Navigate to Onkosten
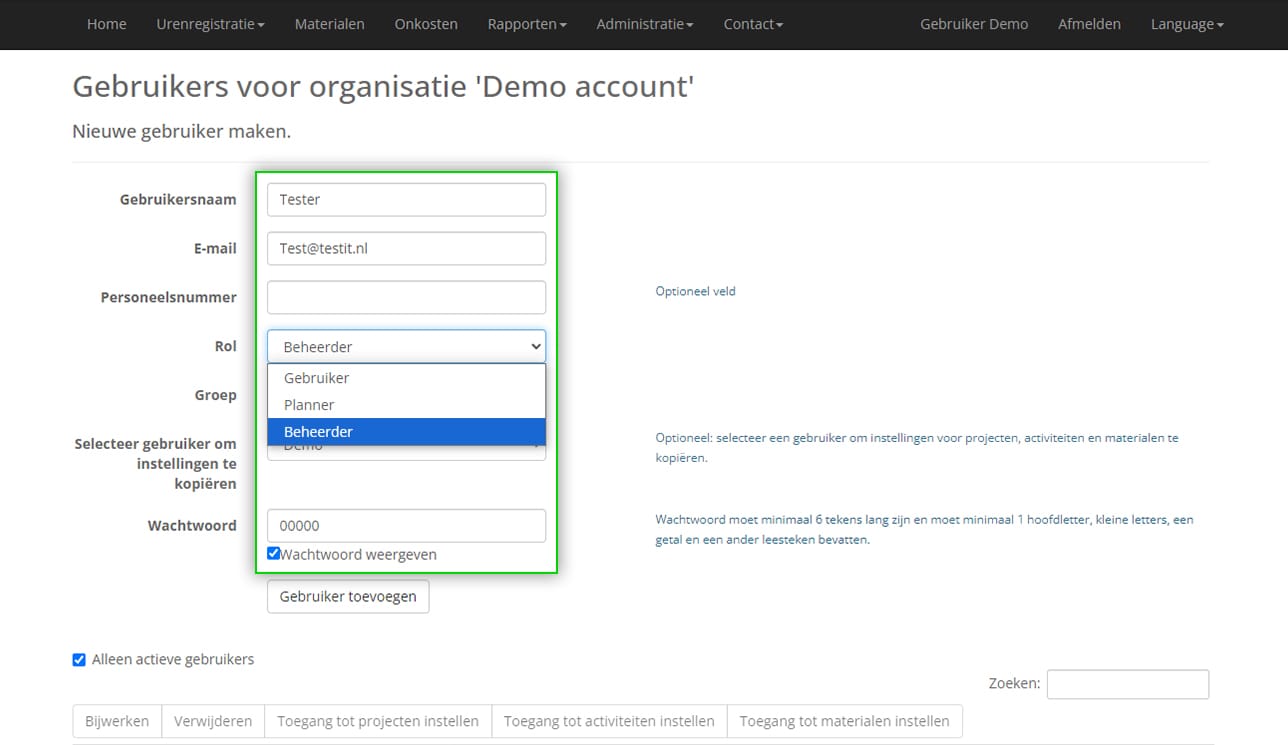This screenshot has width=1288, height=745. [426, 24]
